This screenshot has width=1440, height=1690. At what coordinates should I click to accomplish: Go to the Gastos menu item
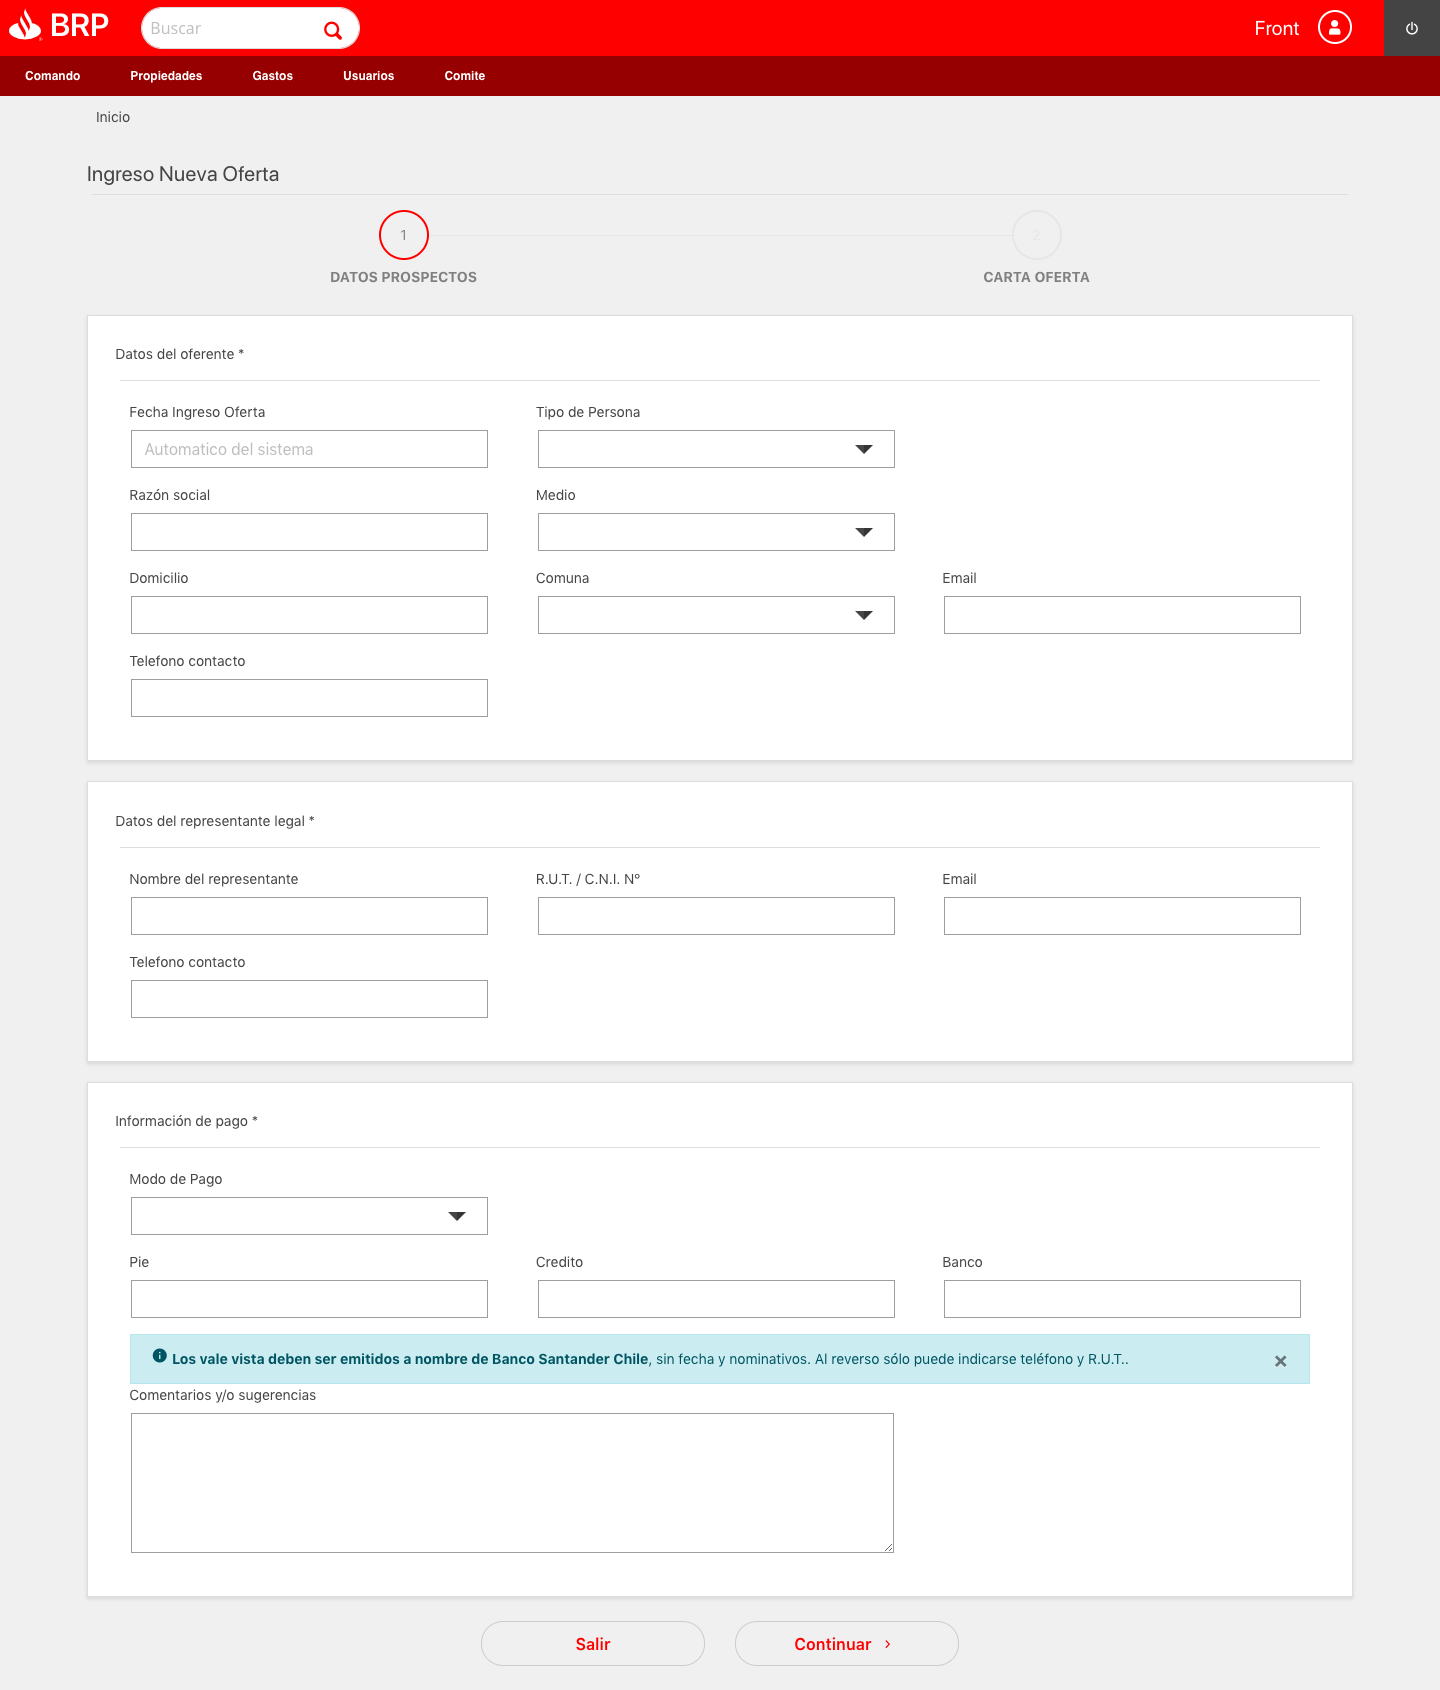pyautogui.click(x=272, y=76)
